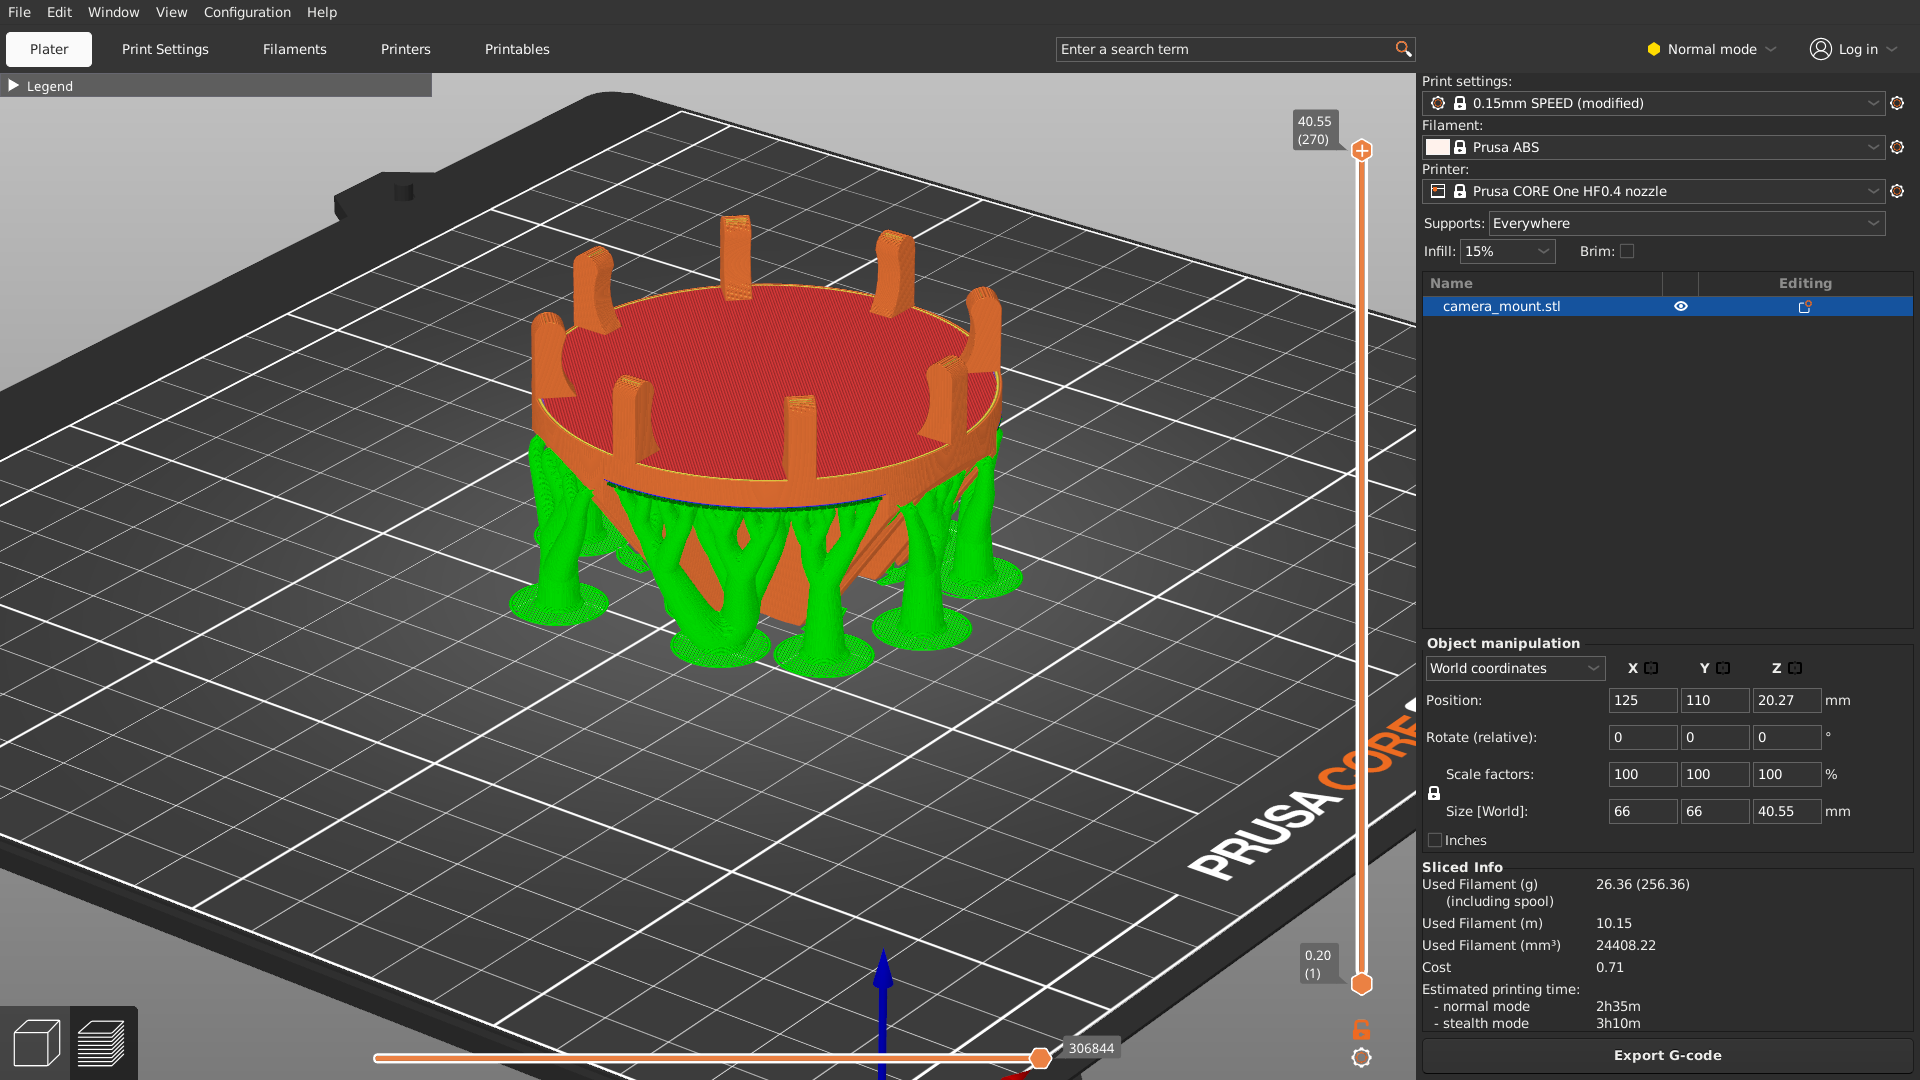The width and height of the screenshot is (1920, 1080).
Task: Switch to sliced layers preview icon
Action: coord(101,1043)
